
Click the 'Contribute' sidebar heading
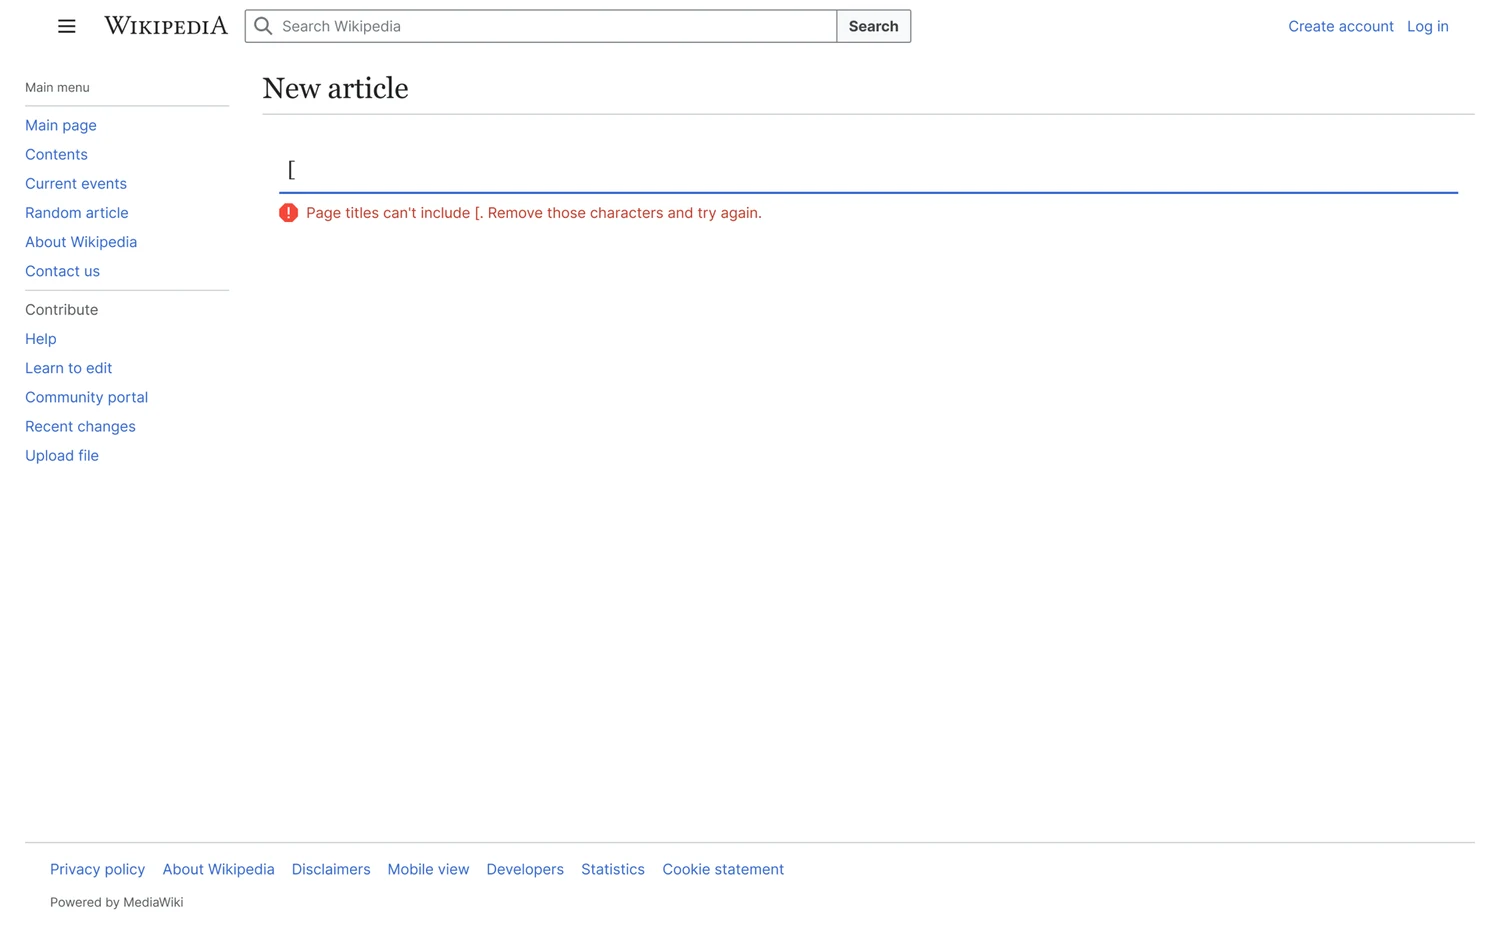coord(62,310)
